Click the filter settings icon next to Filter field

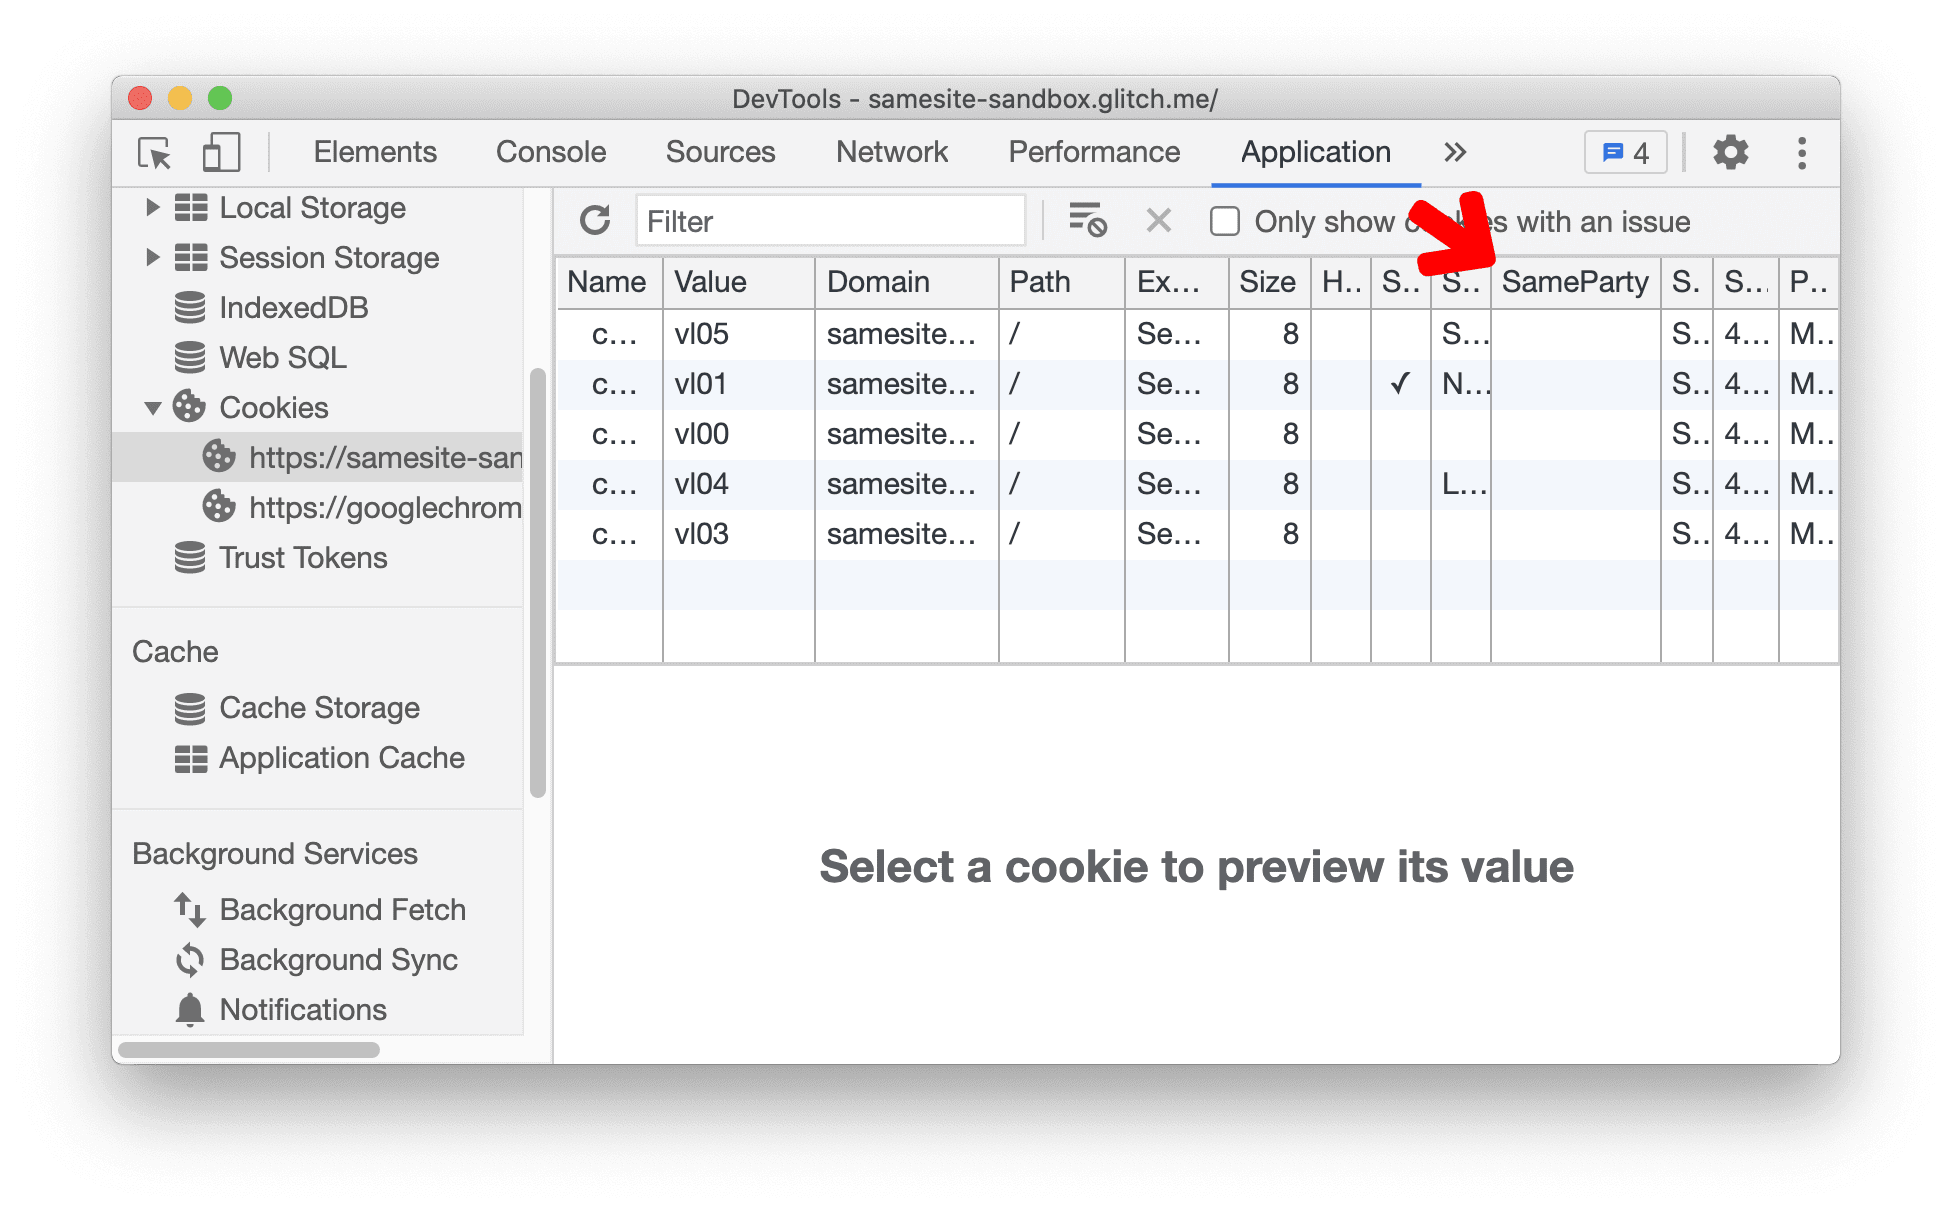(1086, 222)
